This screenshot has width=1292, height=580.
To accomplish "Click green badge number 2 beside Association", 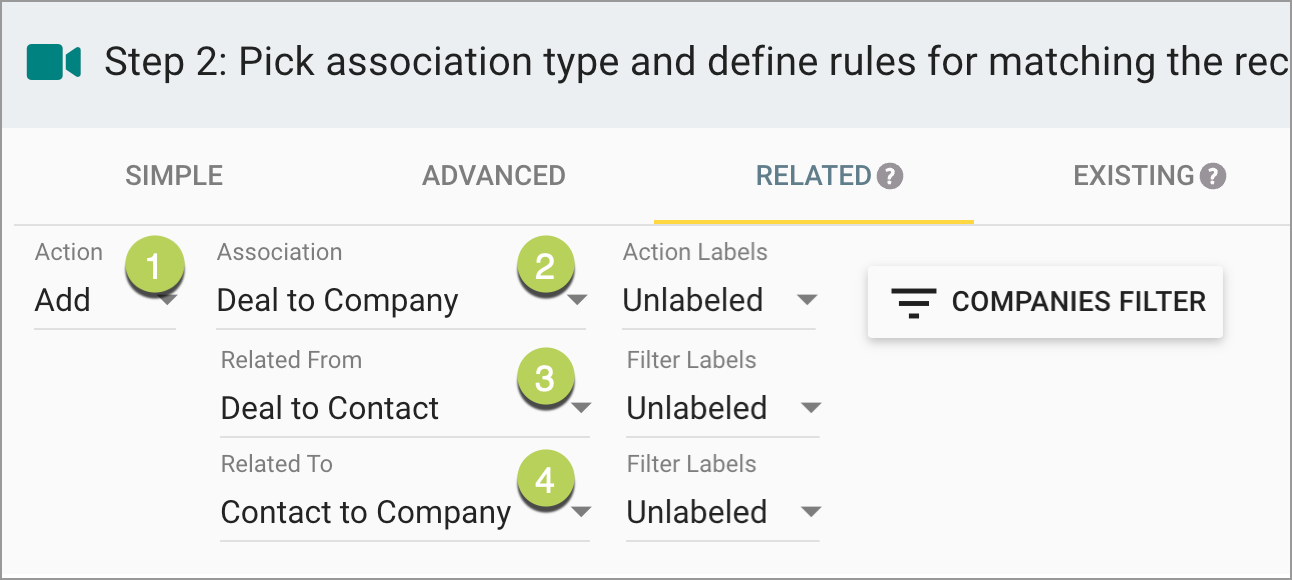I will tap(548, 266).
